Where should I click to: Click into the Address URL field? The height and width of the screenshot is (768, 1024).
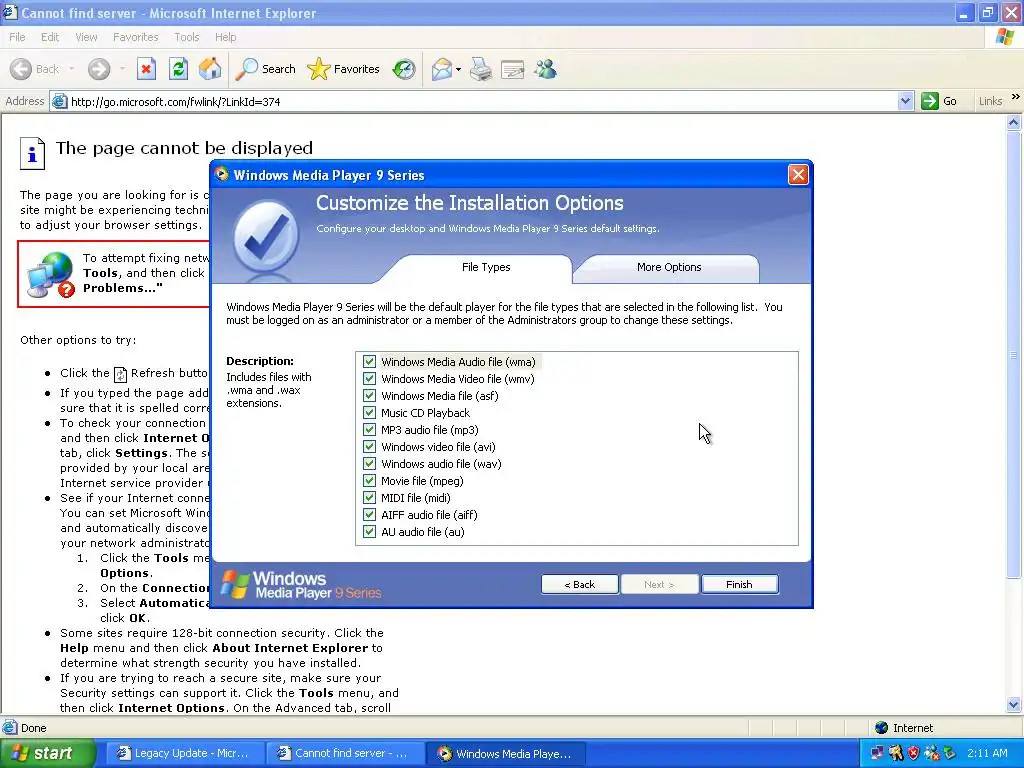483,101
